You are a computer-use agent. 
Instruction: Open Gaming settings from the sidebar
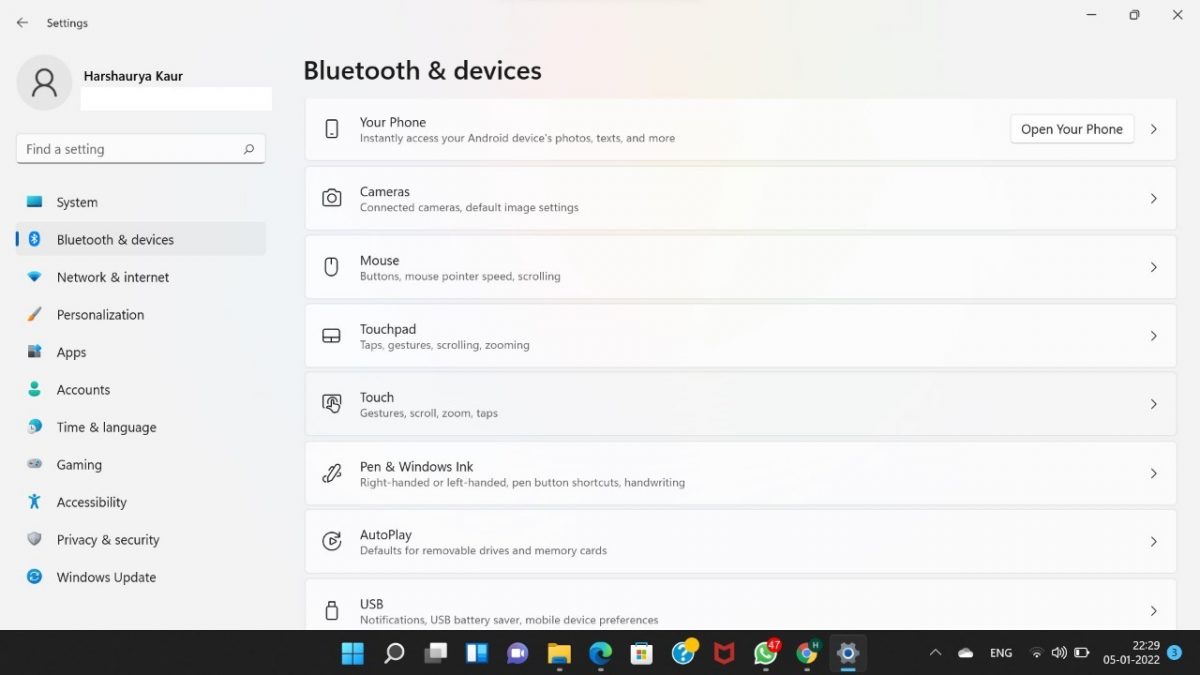(77, 464)
